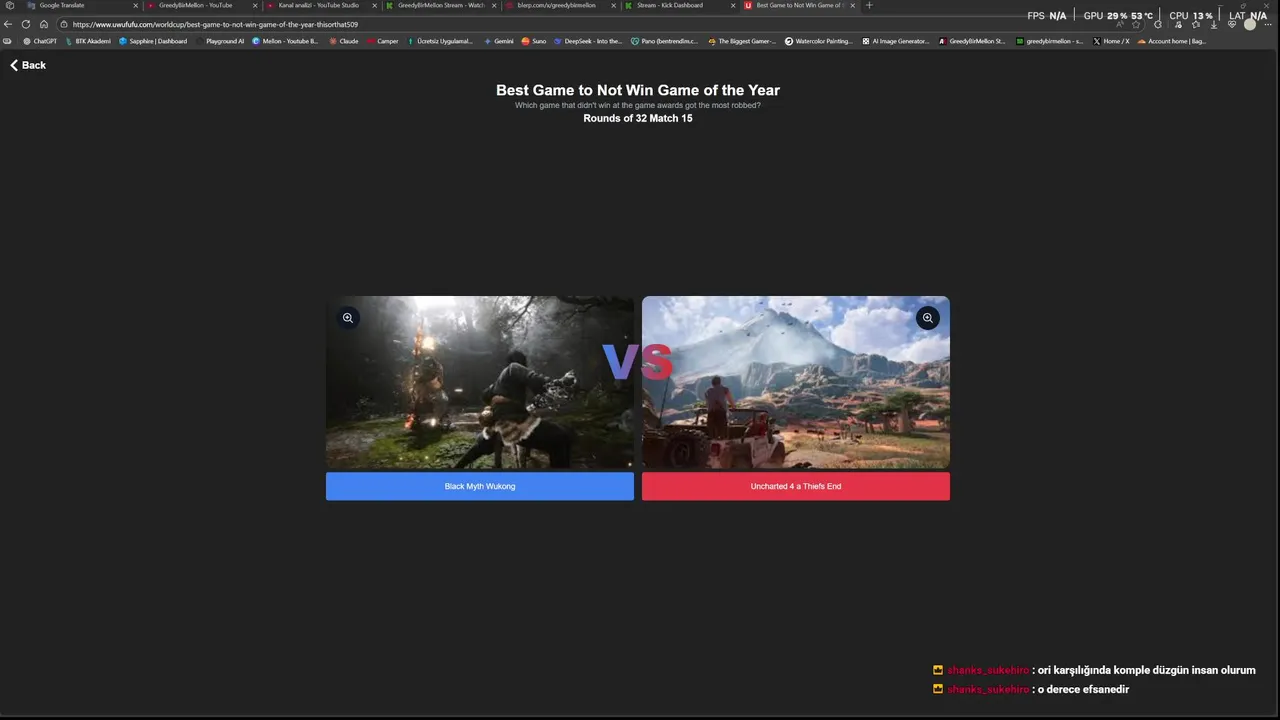Click the Best Game to Not Win title

coord(638,90)
